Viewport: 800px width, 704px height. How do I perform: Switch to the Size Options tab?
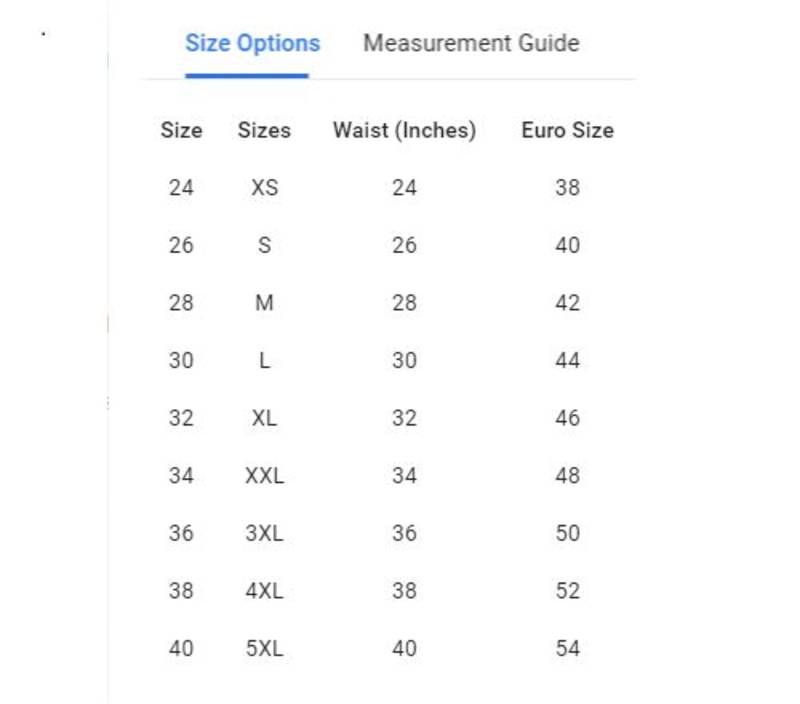click(252, 44)
